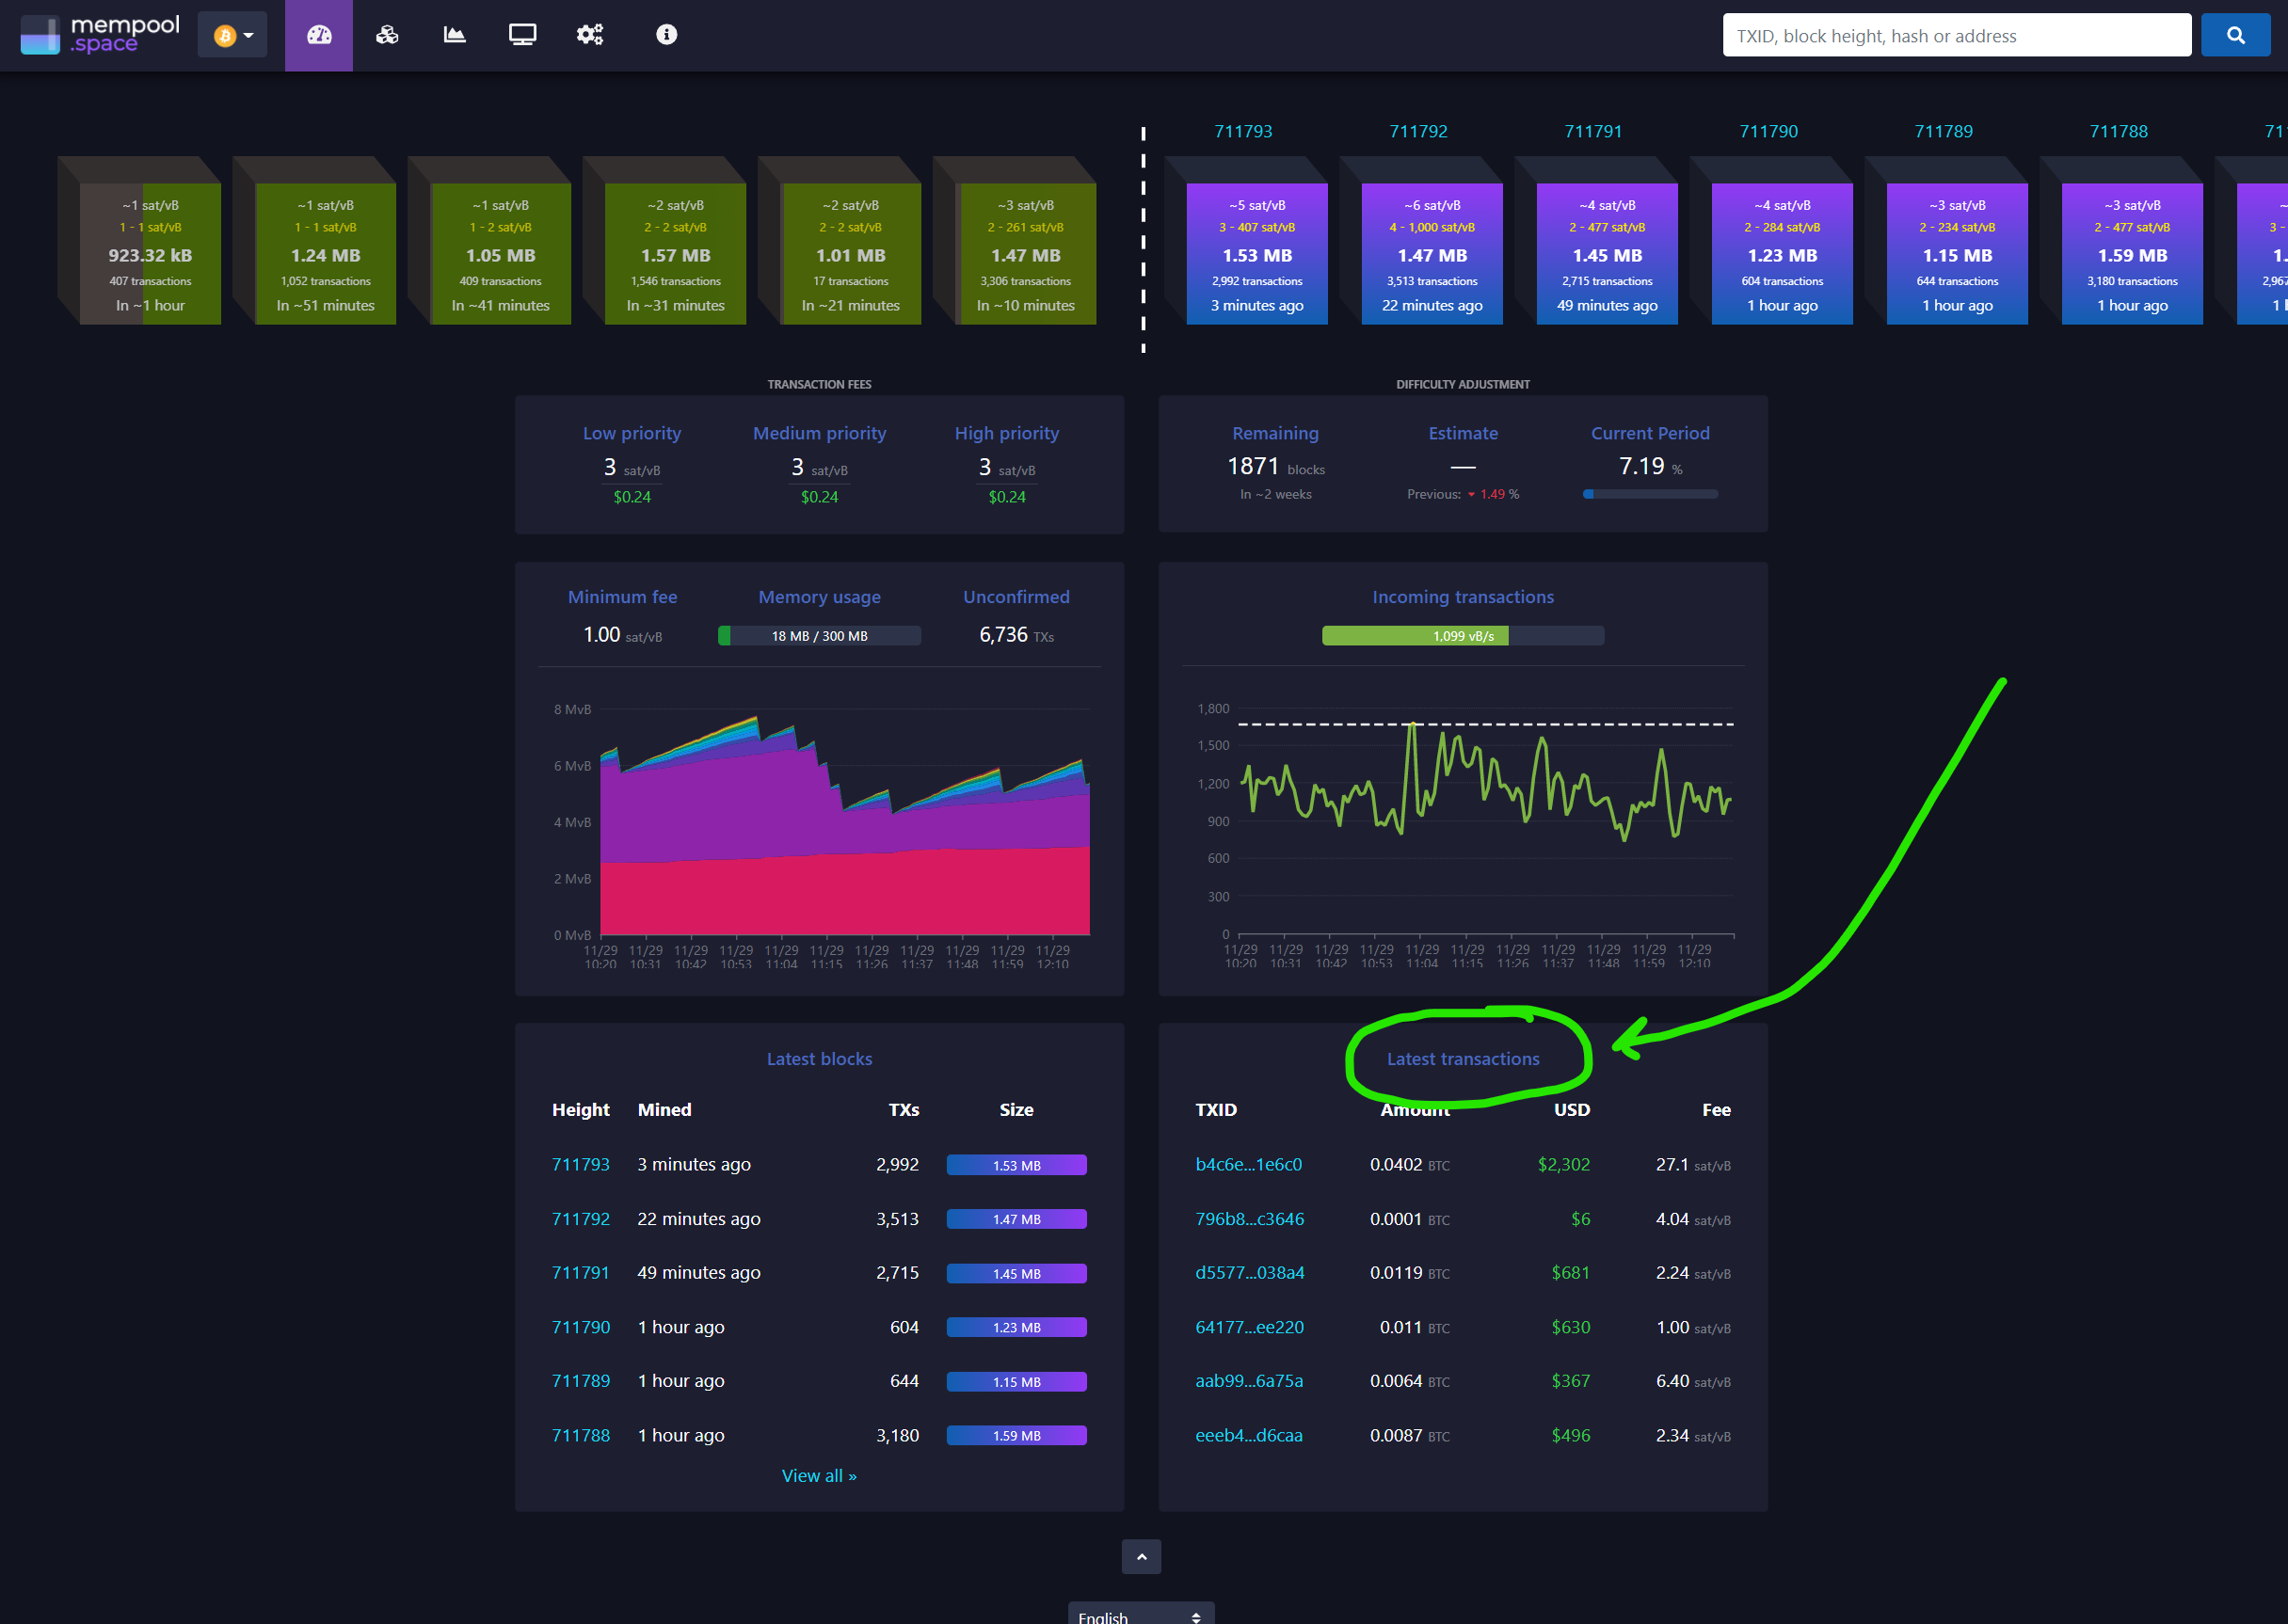Open the mining dashboard gears icon
Image resolution: width=2288 pixels, height=1624 pixels.
pyautogui.click(x=590, y=34)
